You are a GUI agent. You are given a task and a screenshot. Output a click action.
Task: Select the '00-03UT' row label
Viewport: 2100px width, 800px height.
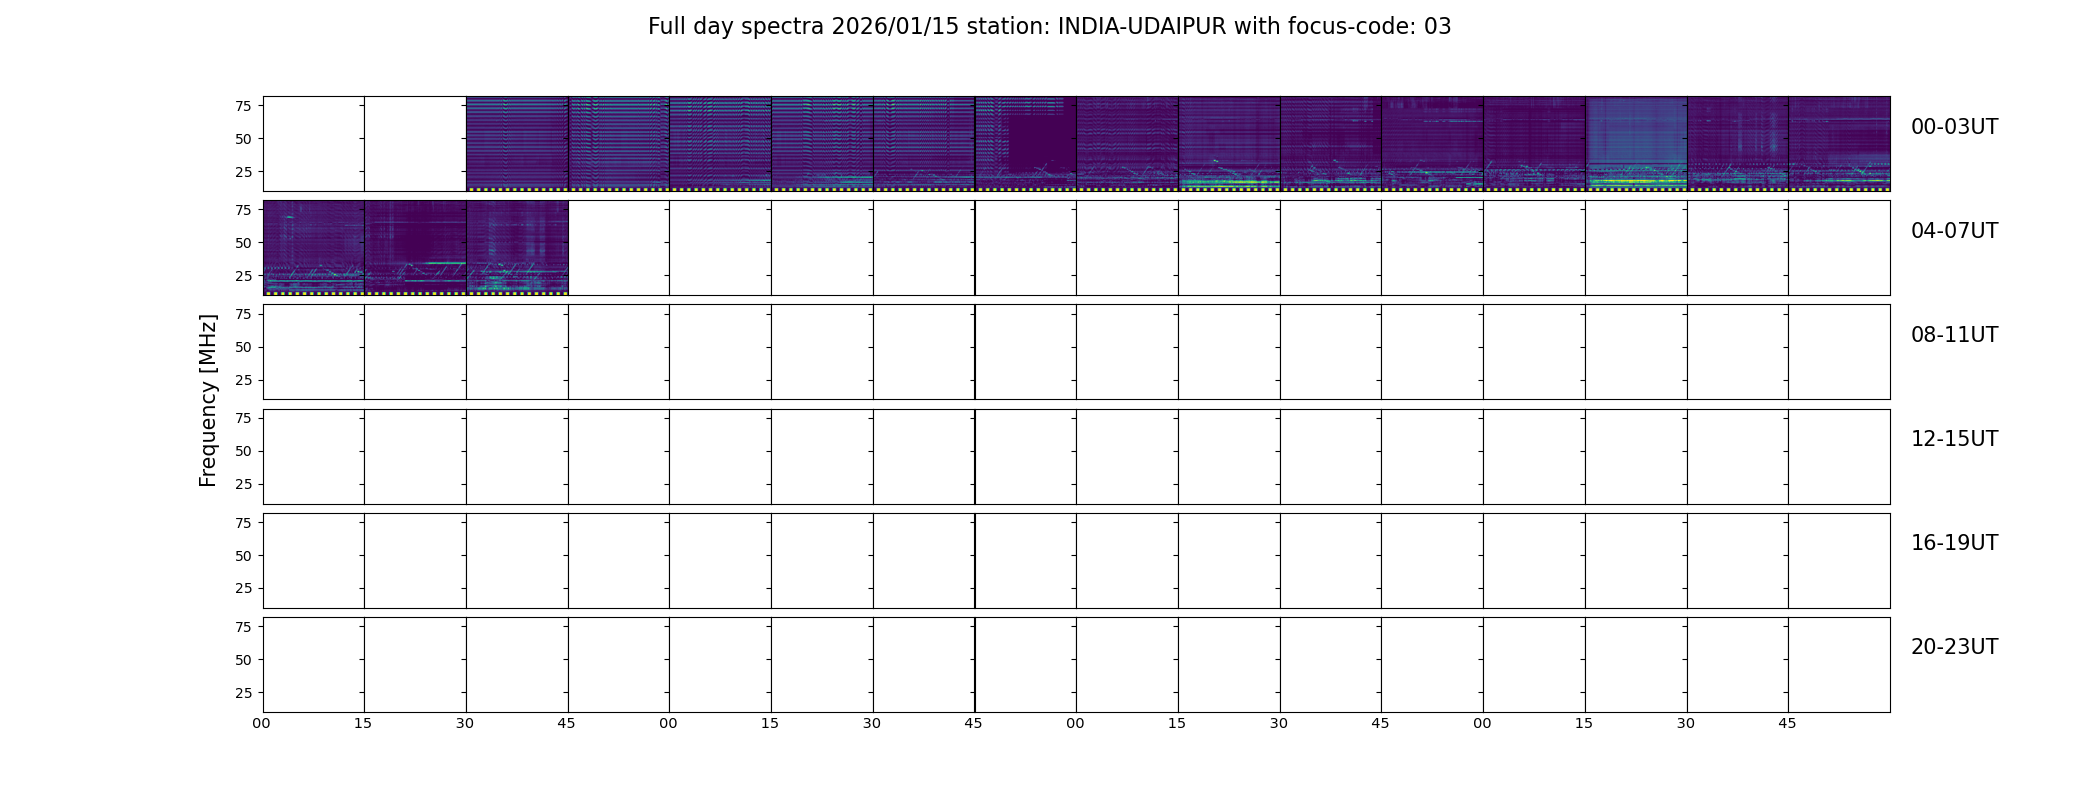pyautogui.click(x=1954, y=127)
